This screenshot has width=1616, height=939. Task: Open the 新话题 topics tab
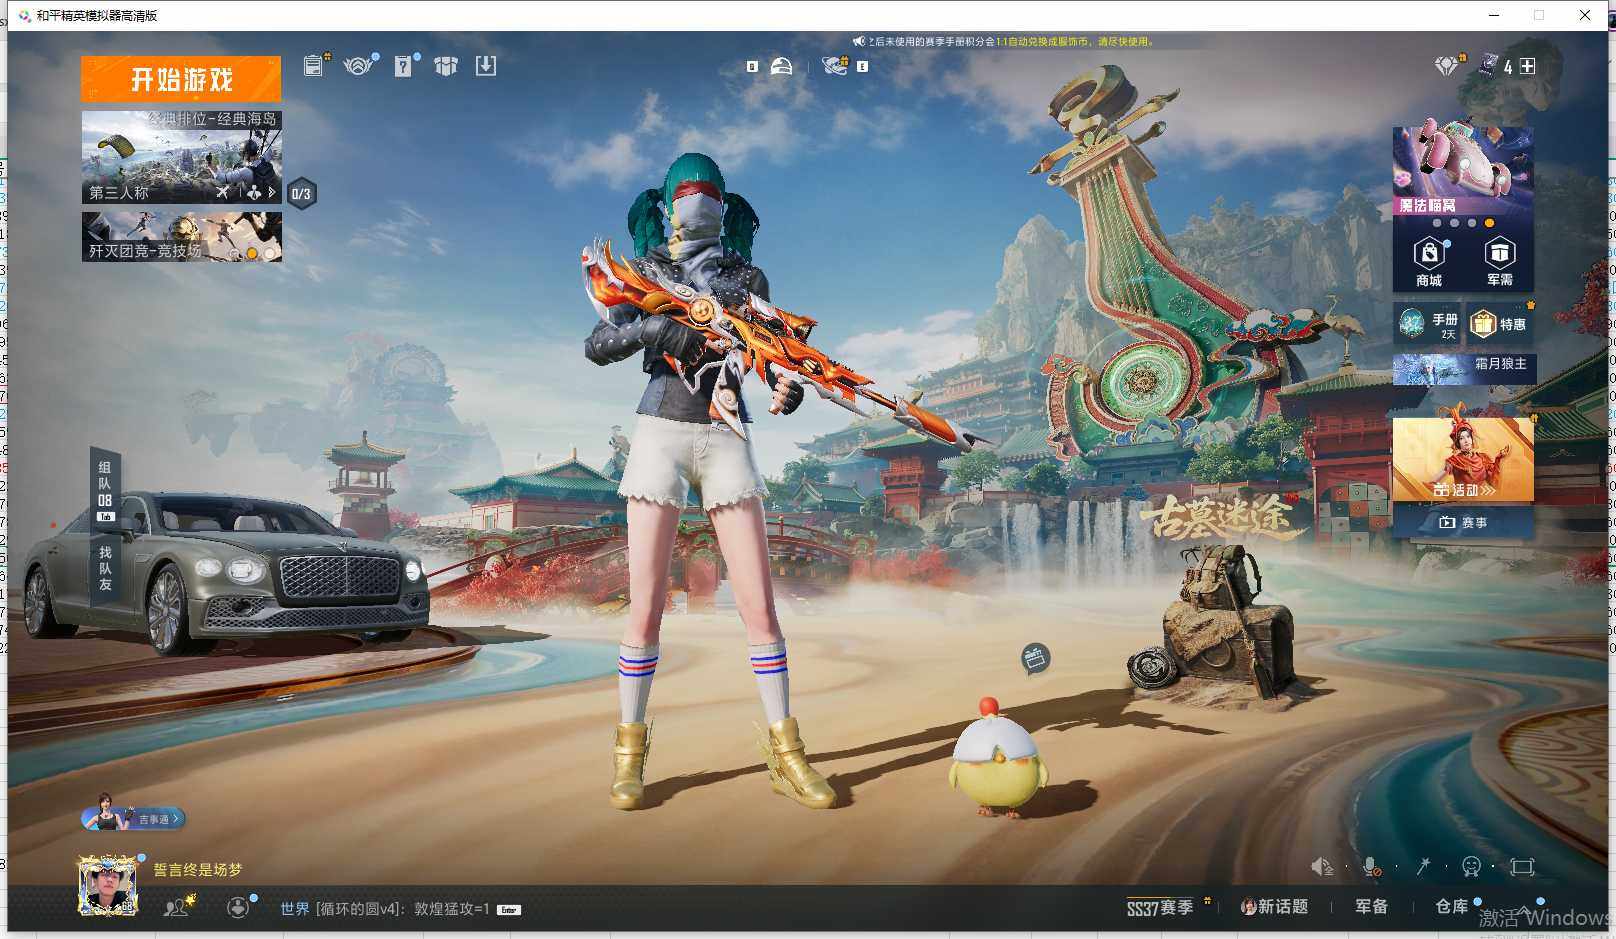[x=1275, y=906]
